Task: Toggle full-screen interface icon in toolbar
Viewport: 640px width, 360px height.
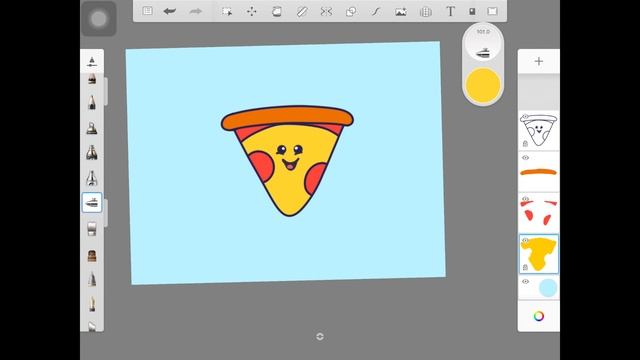Action: pyautogui.click(x=492, y=11)
